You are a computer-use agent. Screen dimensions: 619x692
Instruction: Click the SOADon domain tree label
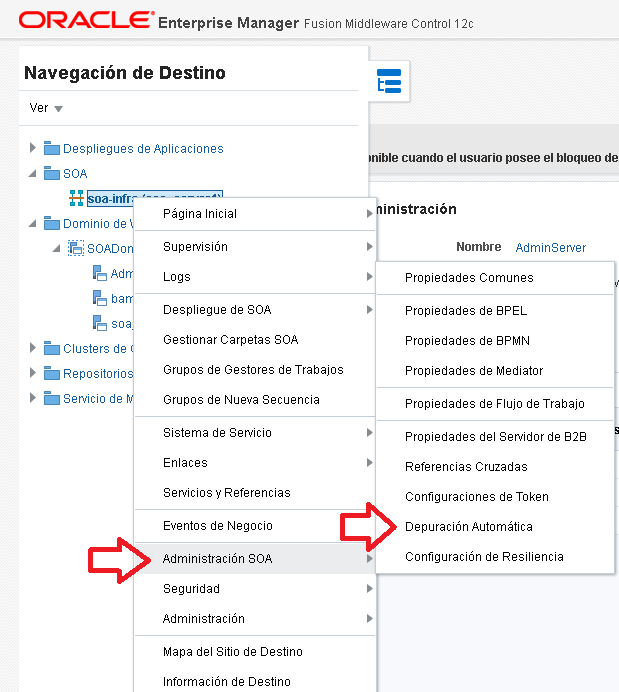click(110, 249)
